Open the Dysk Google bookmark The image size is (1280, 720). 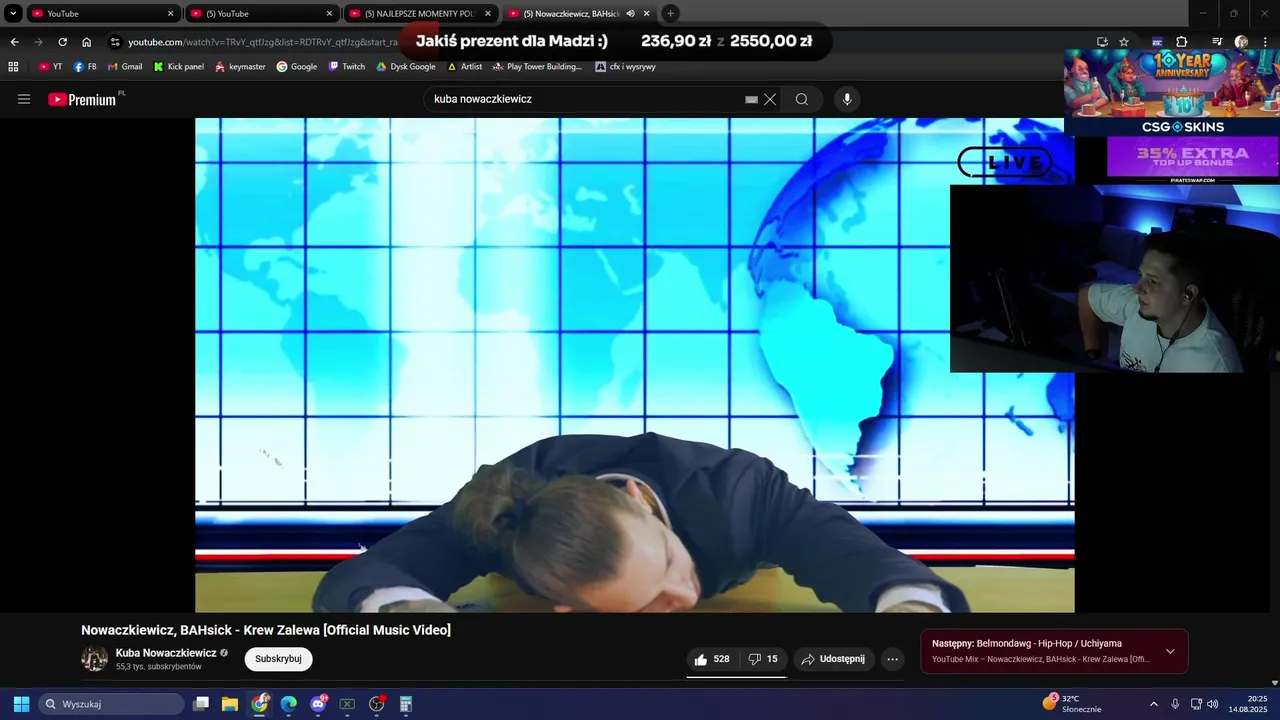pos(406,67)
